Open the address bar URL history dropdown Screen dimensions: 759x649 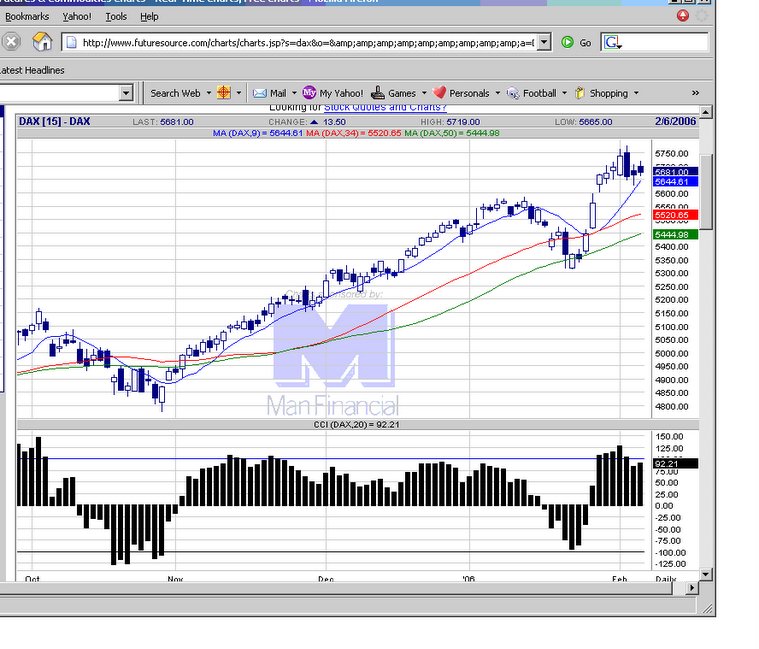click(544, 43)
